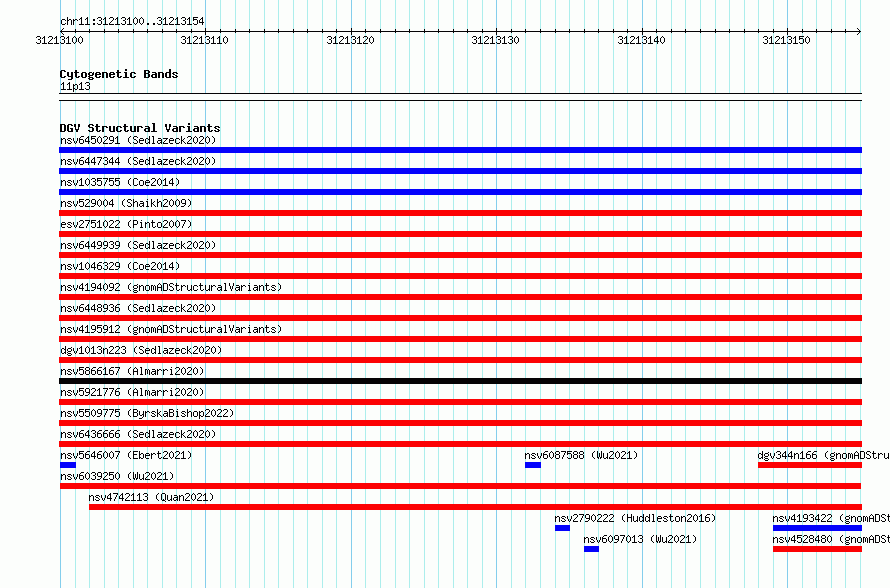
Task: Click the nsv6450291 (Sedlazeck2020) variant label
Action: pos(138,140)
